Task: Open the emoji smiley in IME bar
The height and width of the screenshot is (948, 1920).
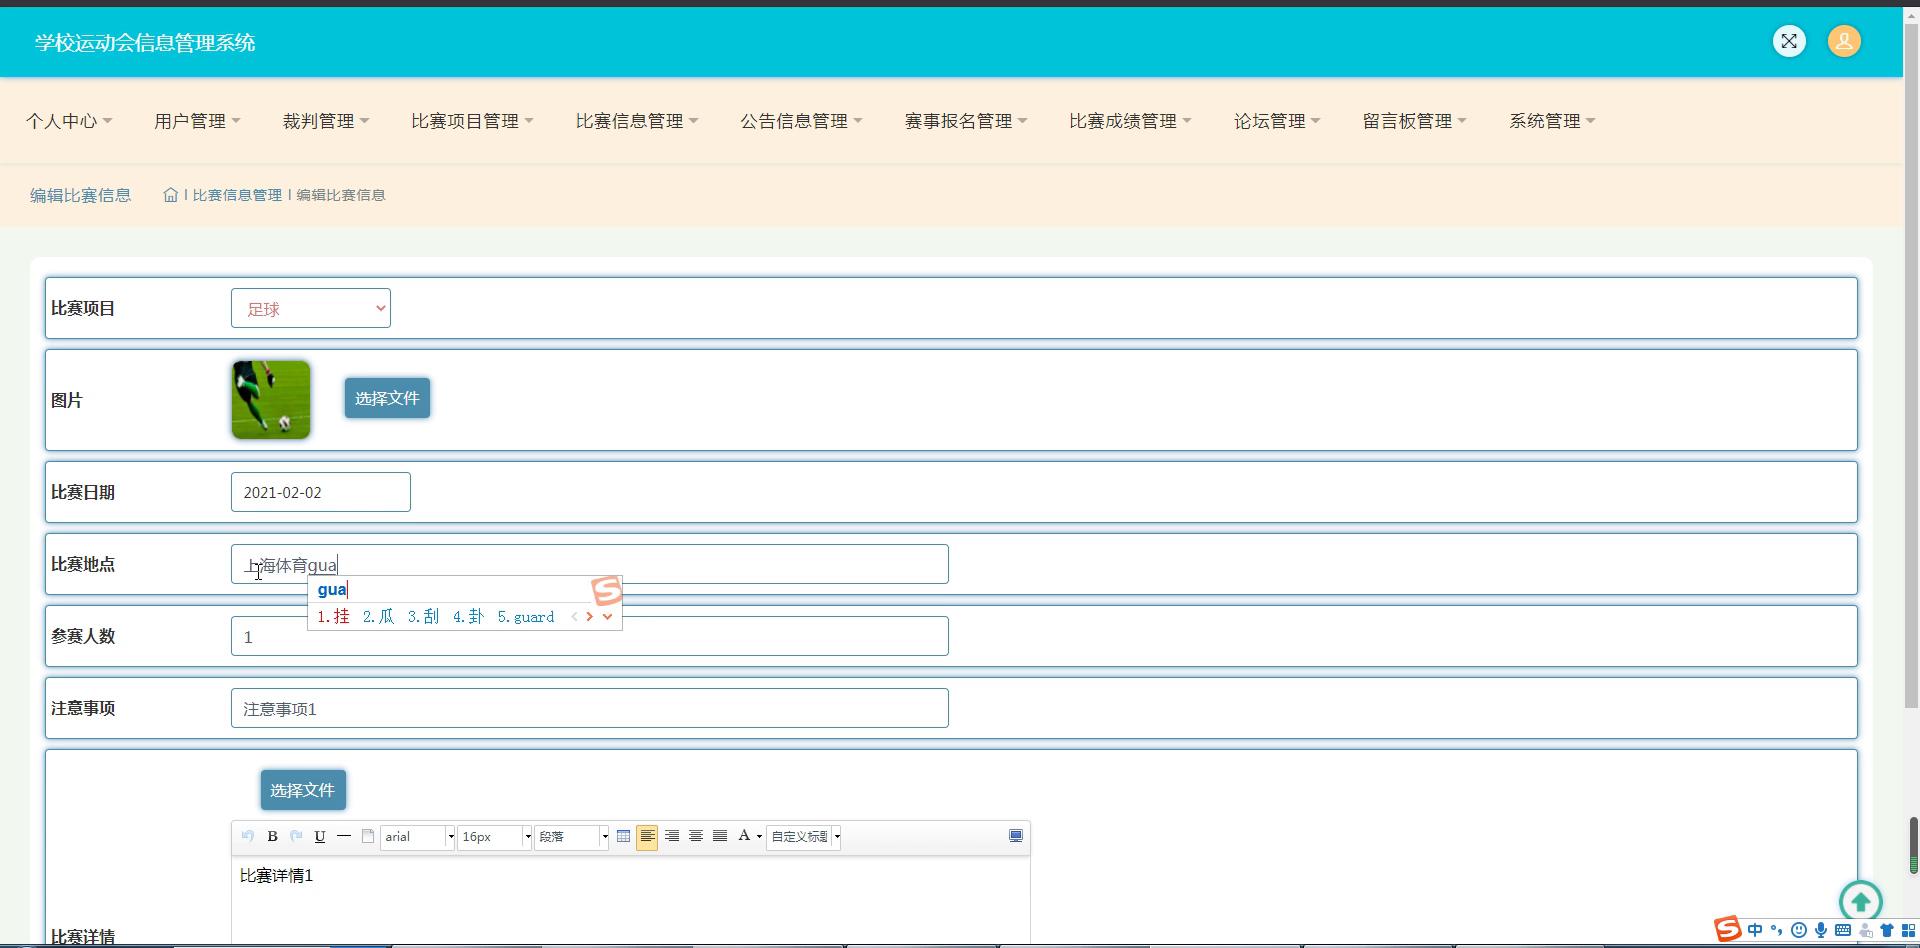Action: point(1799,930)
